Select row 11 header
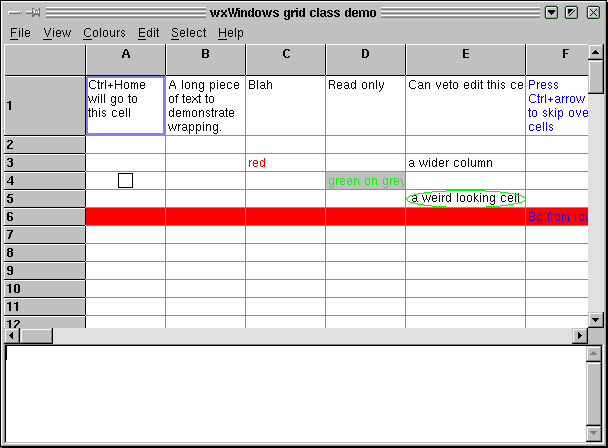608x448 pixels. pyautogui.click(x=45, y=306)
